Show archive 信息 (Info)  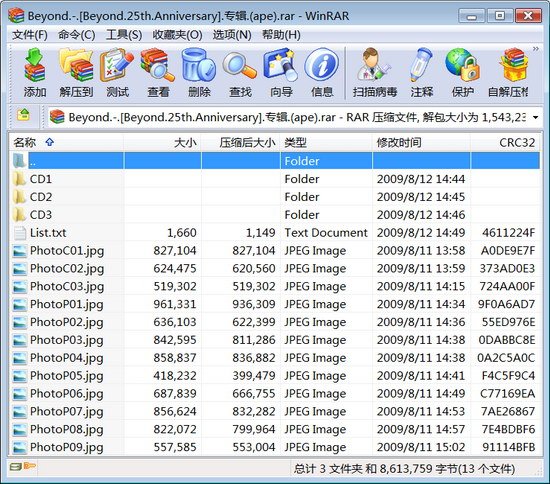[x=322, y=65]
